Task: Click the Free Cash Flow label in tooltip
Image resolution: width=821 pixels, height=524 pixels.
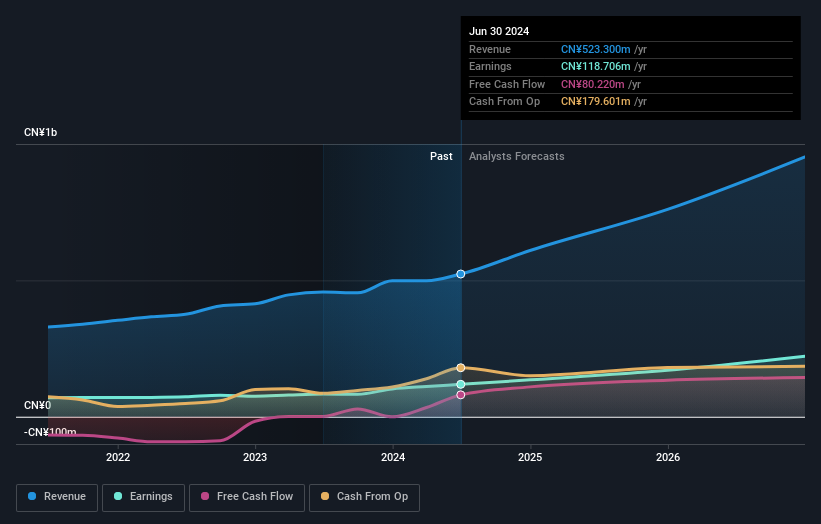Action: pos(507,84)
